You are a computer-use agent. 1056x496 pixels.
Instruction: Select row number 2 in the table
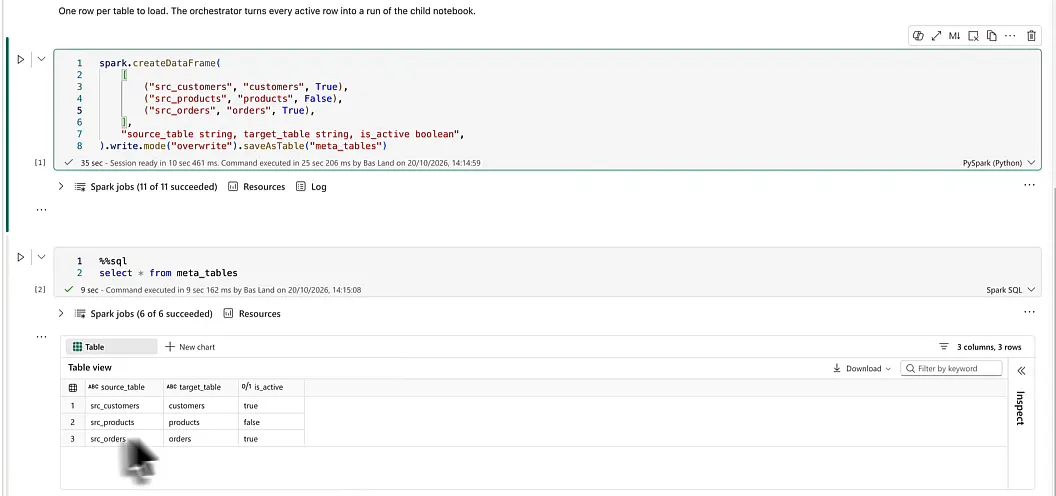(73, 423)
